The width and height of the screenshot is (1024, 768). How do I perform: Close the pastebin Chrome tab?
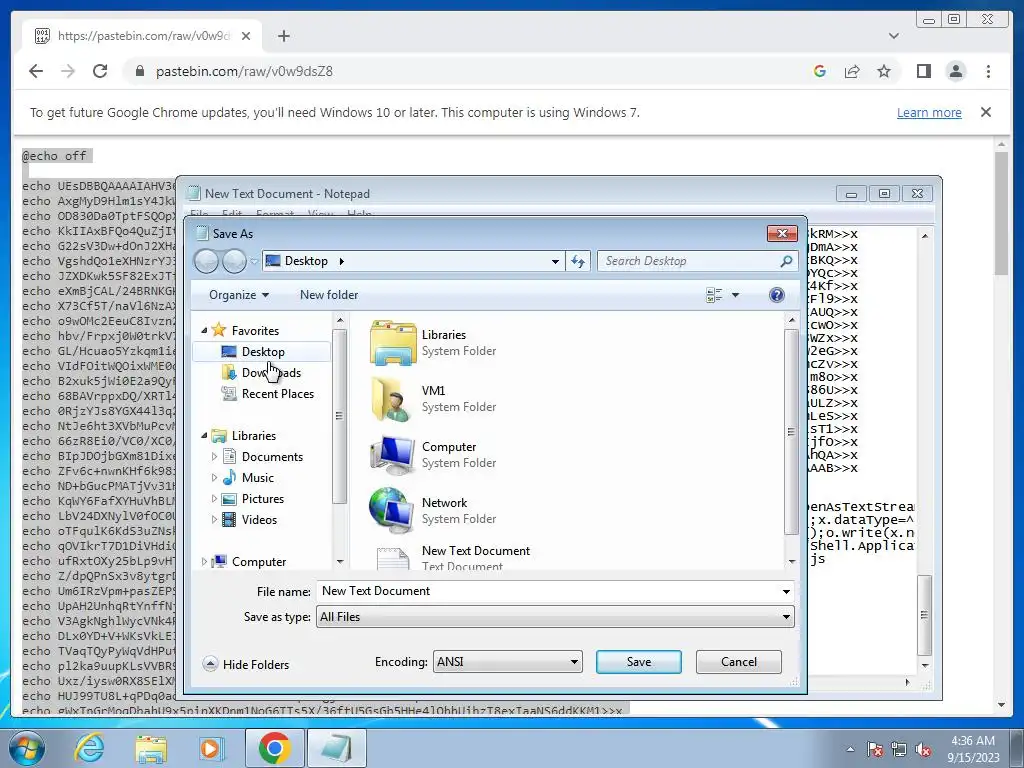[246, 36]
